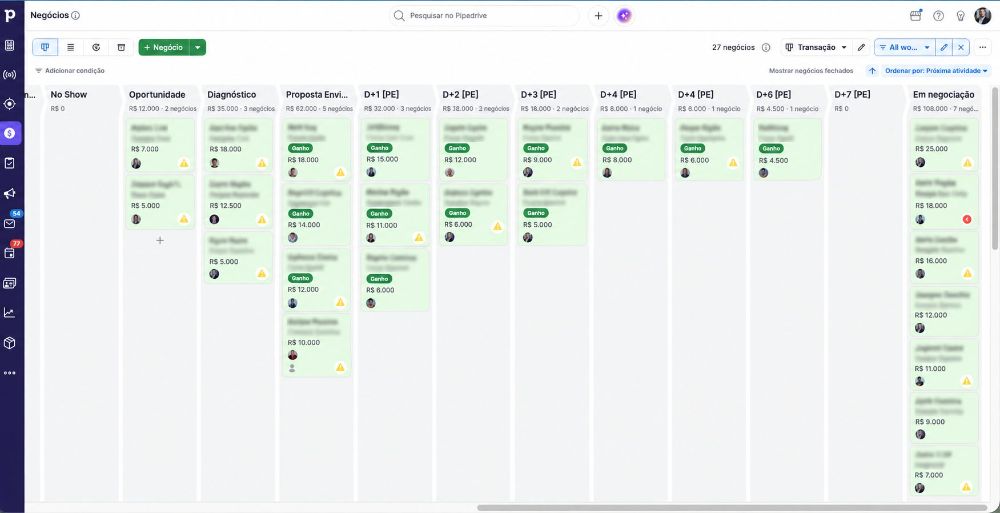This screenshot has width=1000, height=513.
Task: Click info icon next to Negócios title
Action: click(x=76, y=15)
